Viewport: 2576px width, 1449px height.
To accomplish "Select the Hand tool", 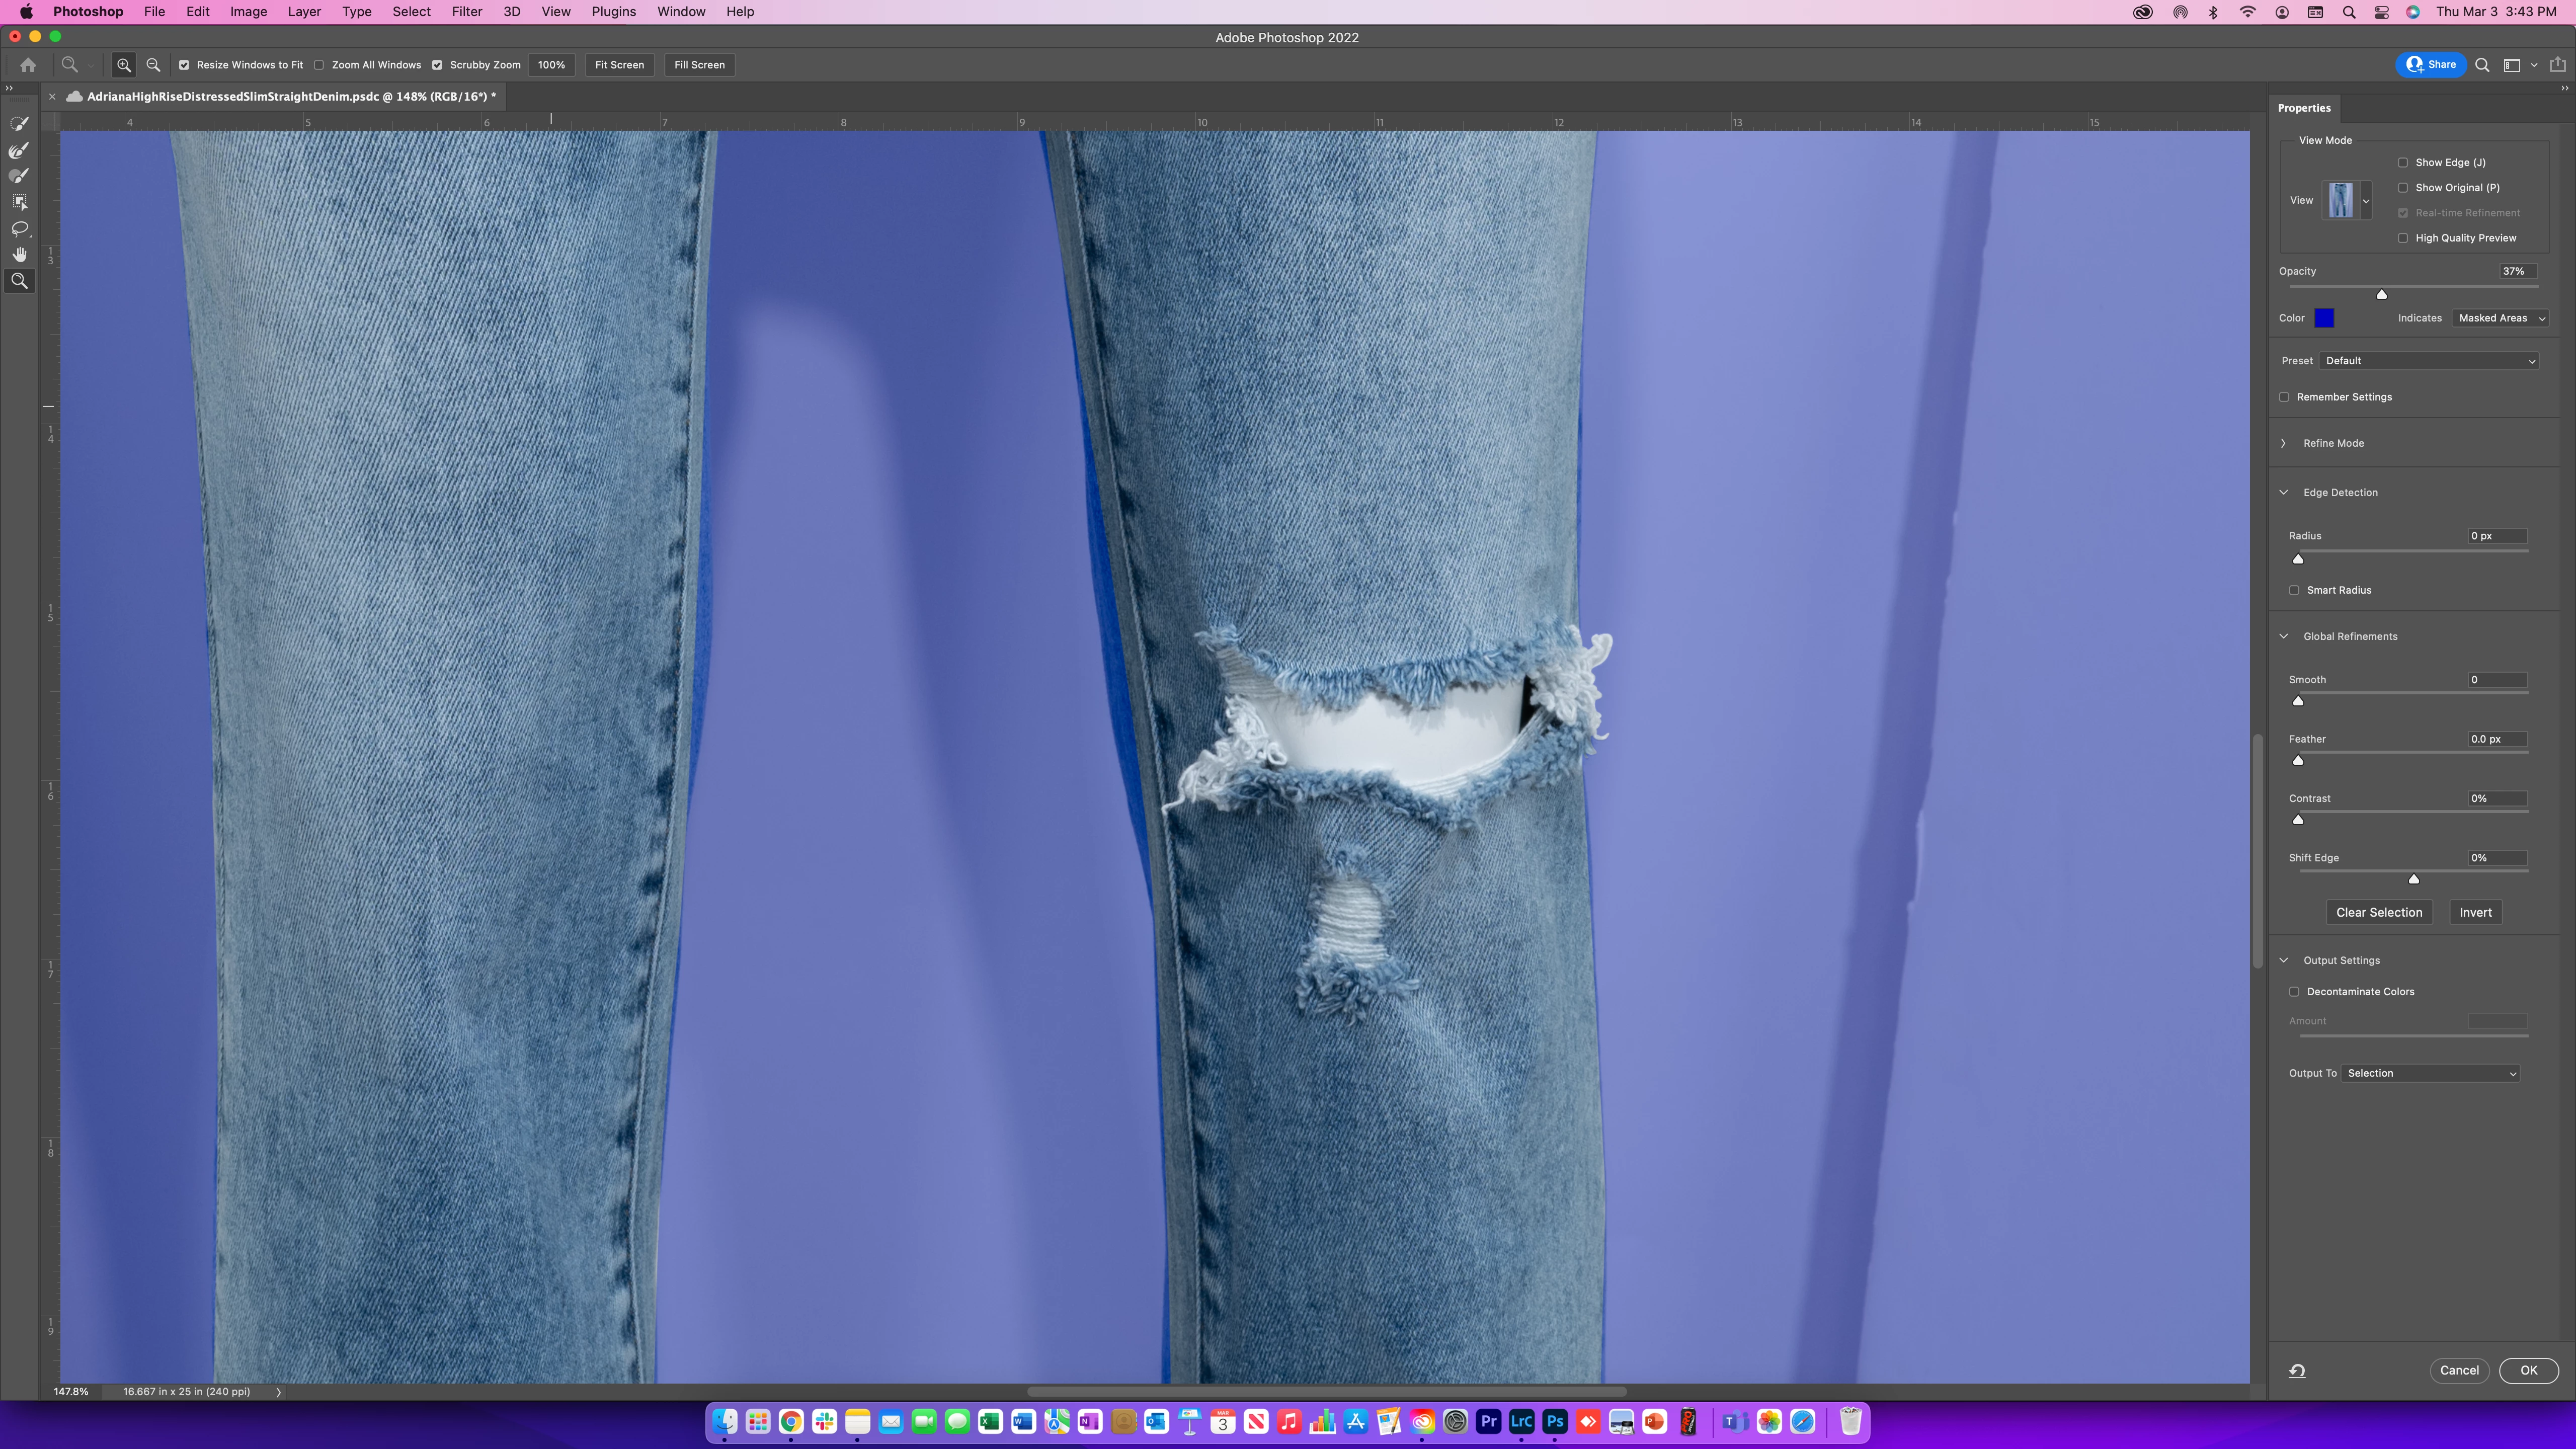I will click(19, 255).
